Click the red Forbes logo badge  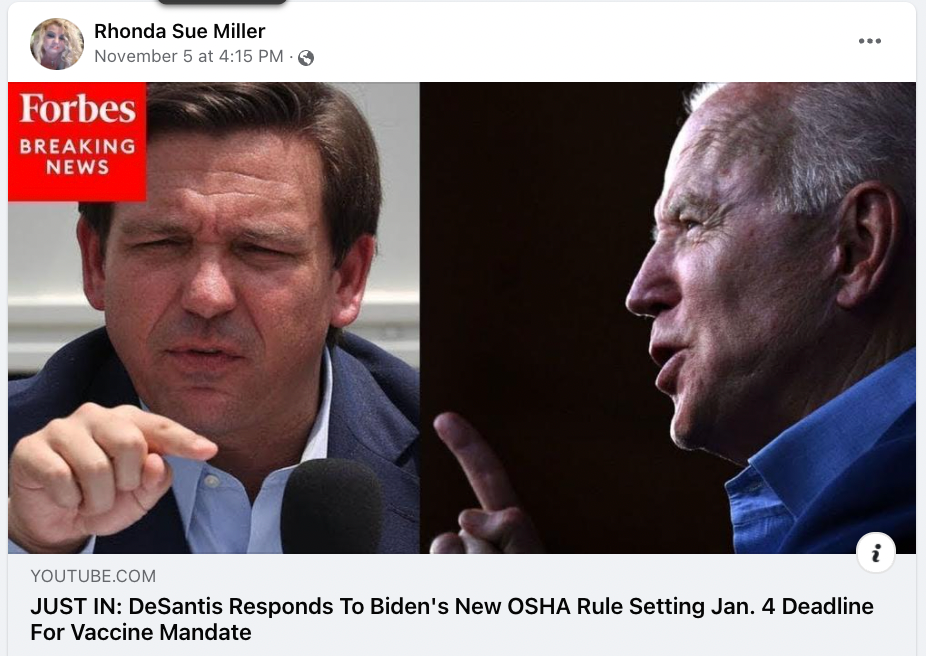77,142
